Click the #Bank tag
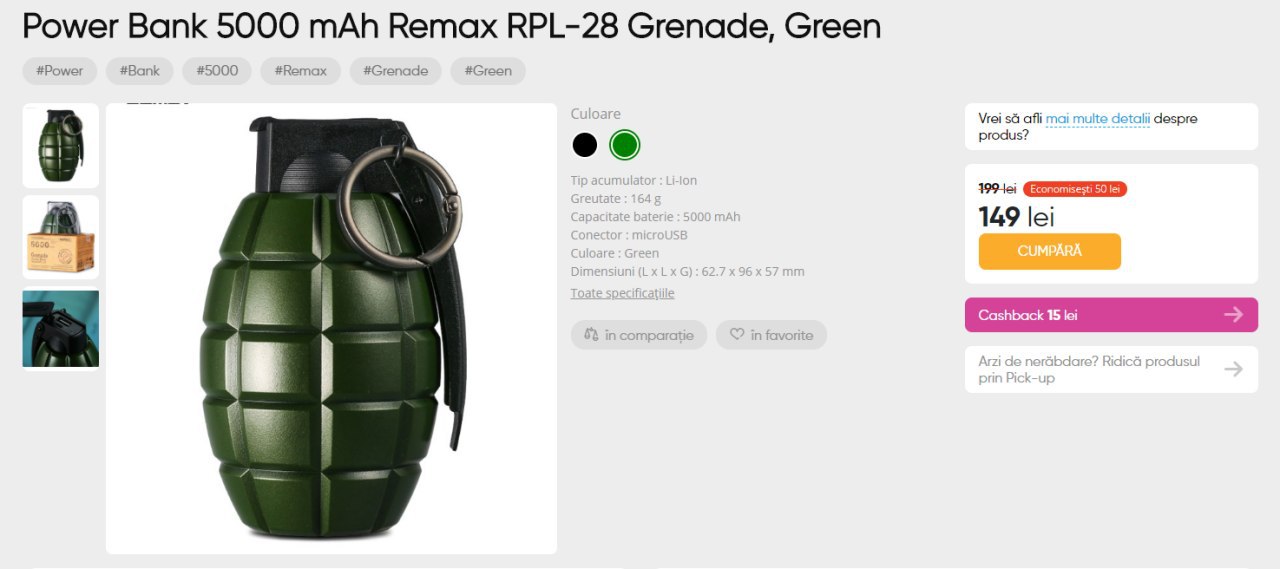1280x569 pixels. pyautogui.click(x=140, y=71)
